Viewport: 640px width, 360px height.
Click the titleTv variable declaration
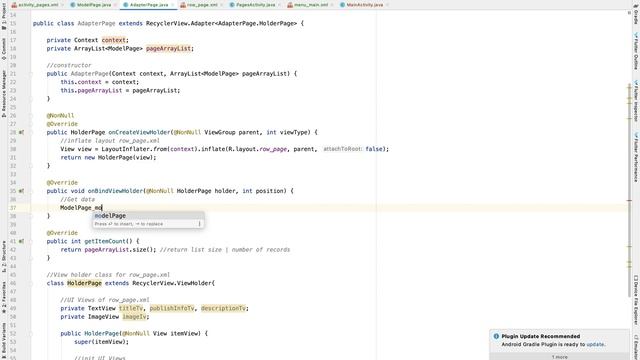[x=131, y=308]
